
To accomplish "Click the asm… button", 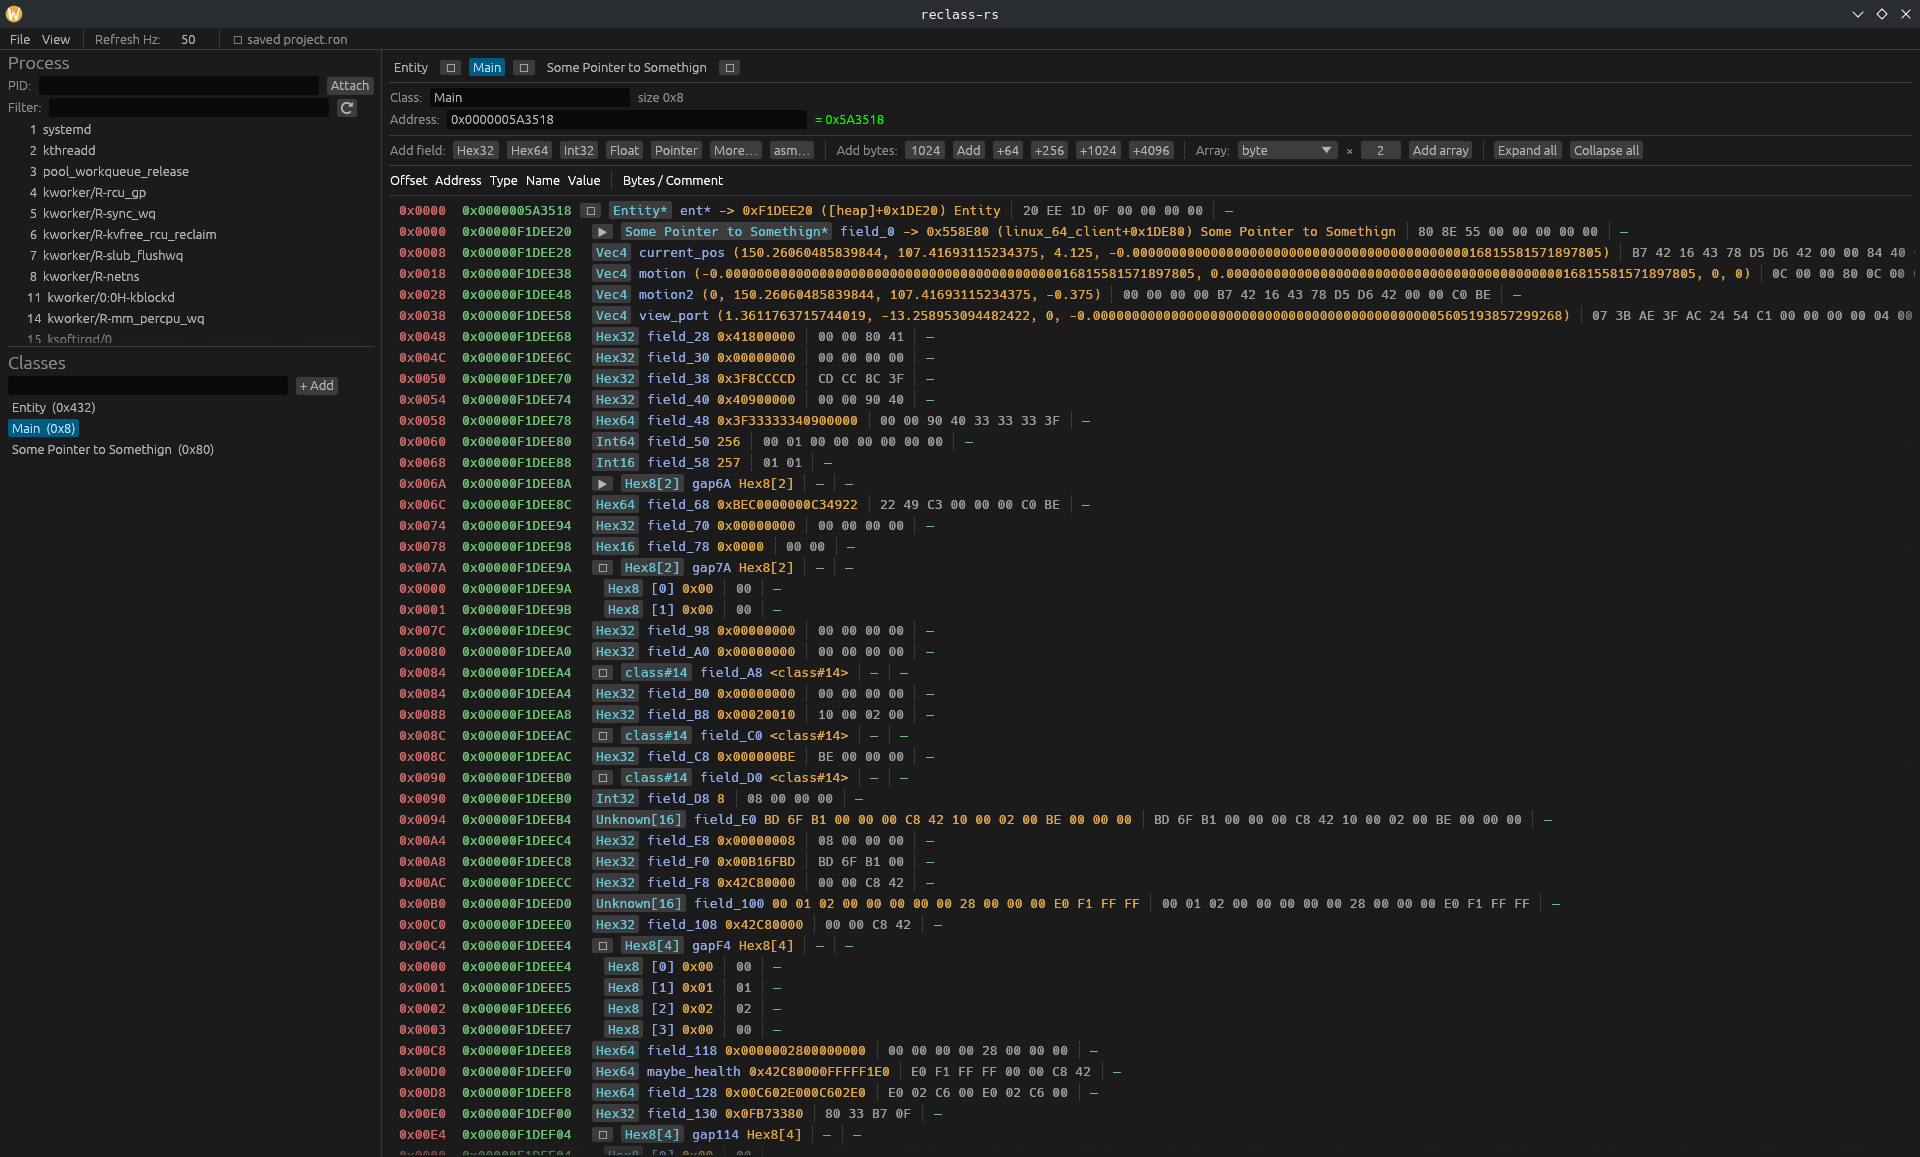I will (x=792, y=151).
